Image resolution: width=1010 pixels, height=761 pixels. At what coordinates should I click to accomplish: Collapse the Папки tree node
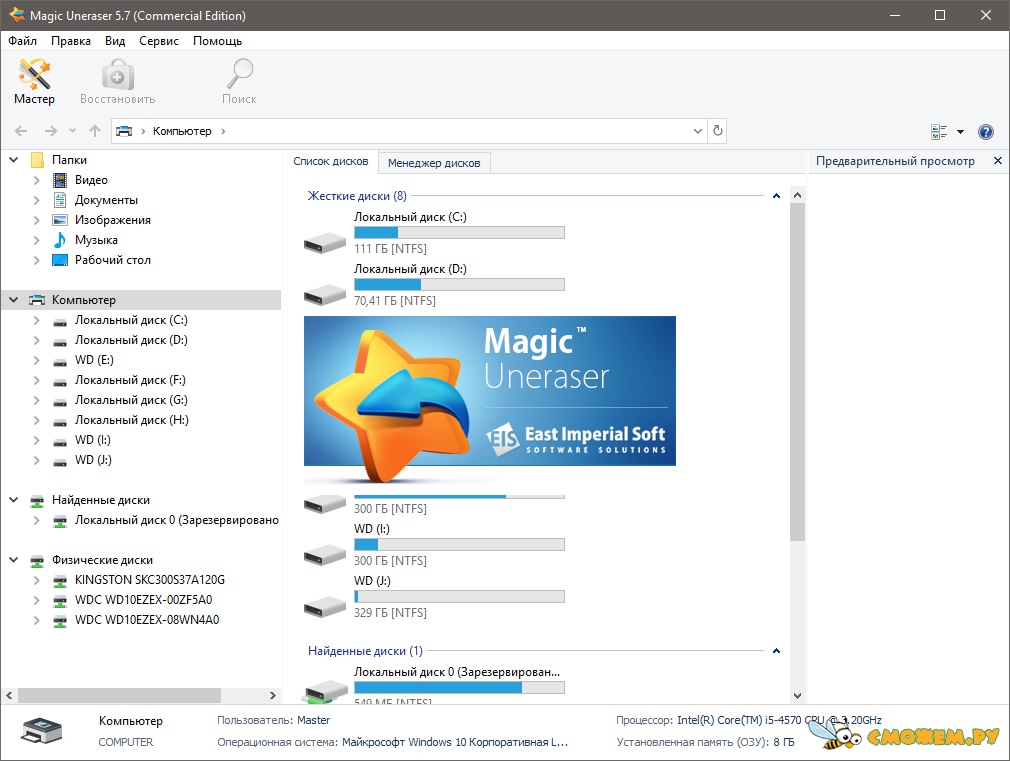pyautogui.click(x=14, y=159)
